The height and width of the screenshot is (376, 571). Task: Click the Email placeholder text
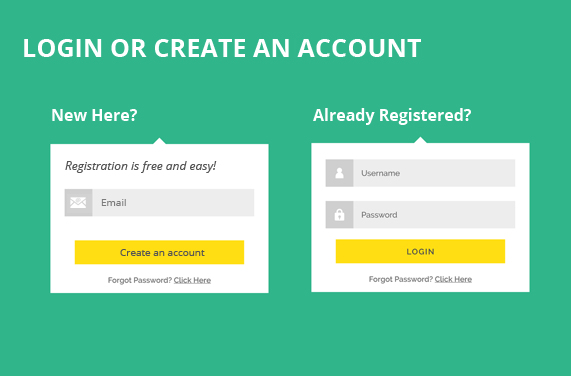(x=114, y=203)
